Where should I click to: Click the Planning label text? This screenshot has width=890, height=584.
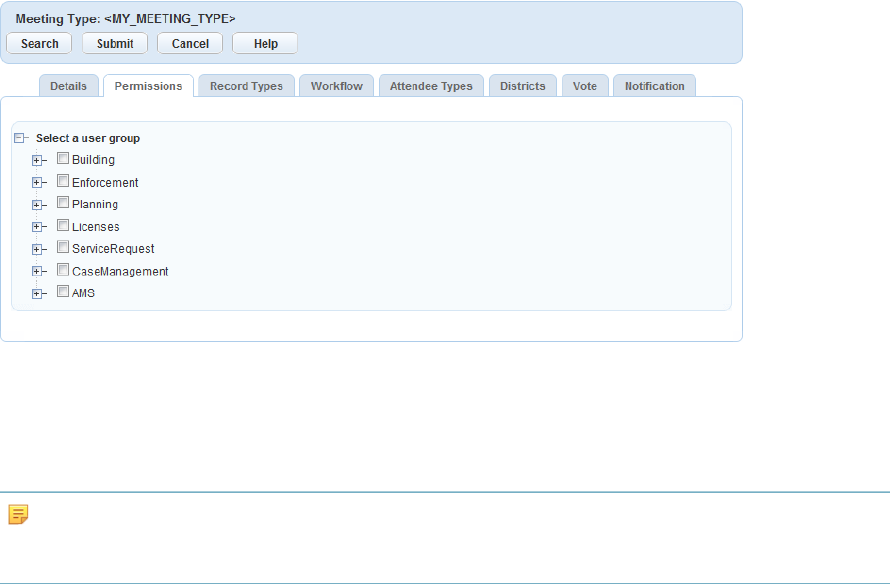[x=95, y=204]
